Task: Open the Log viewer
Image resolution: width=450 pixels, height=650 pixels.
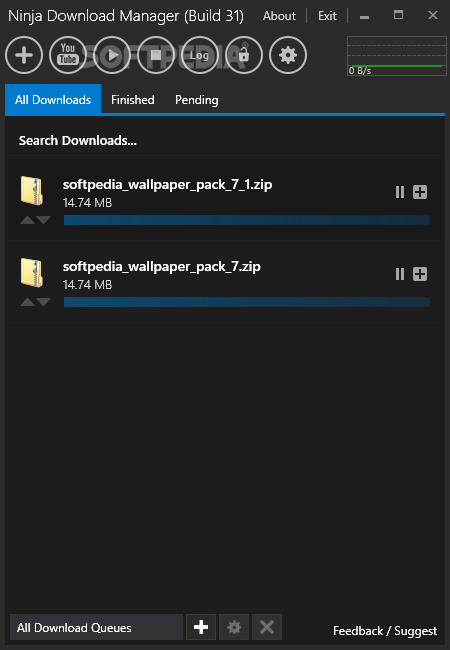Action: pos(200,55)
